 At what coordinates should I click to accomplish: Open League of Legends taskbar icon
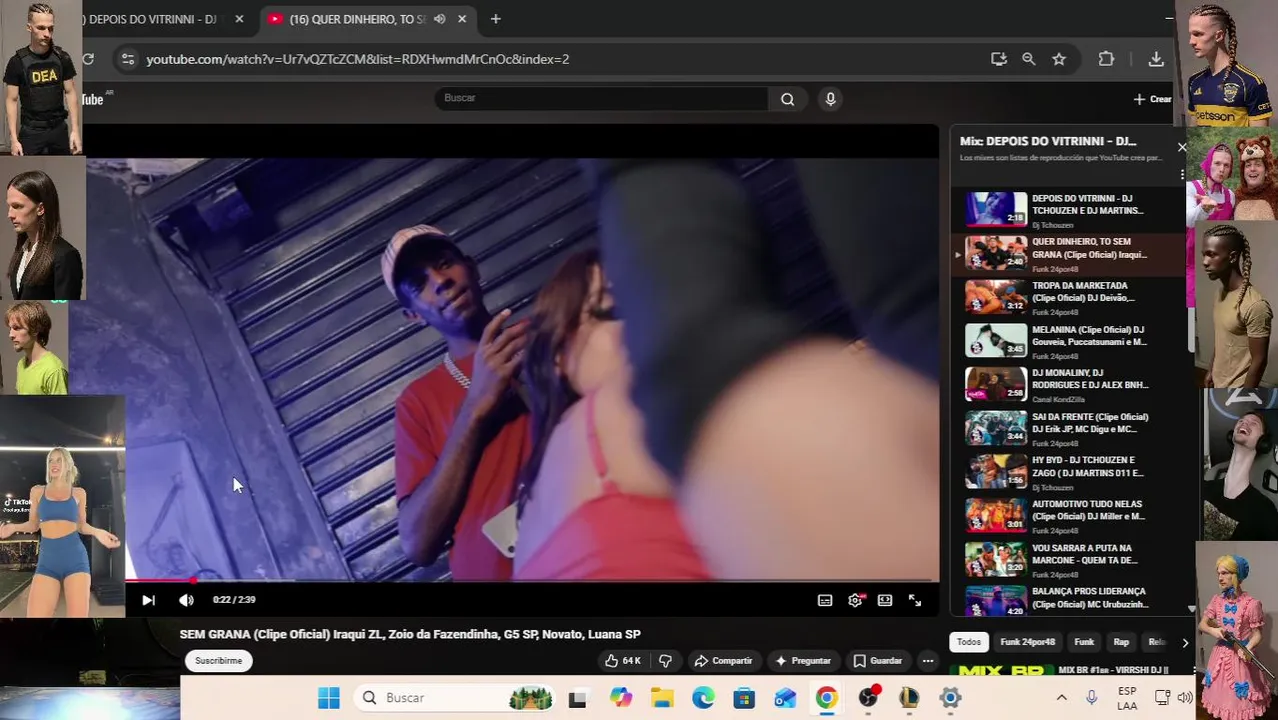coord(909,698)
